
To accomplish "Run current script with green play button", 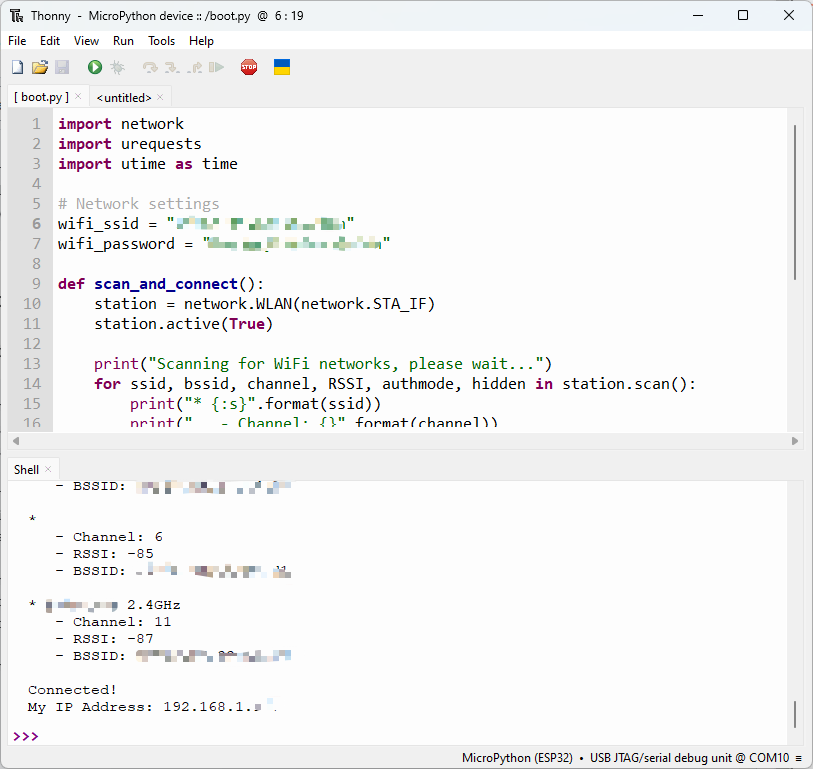I will click(x=94, y=67).
